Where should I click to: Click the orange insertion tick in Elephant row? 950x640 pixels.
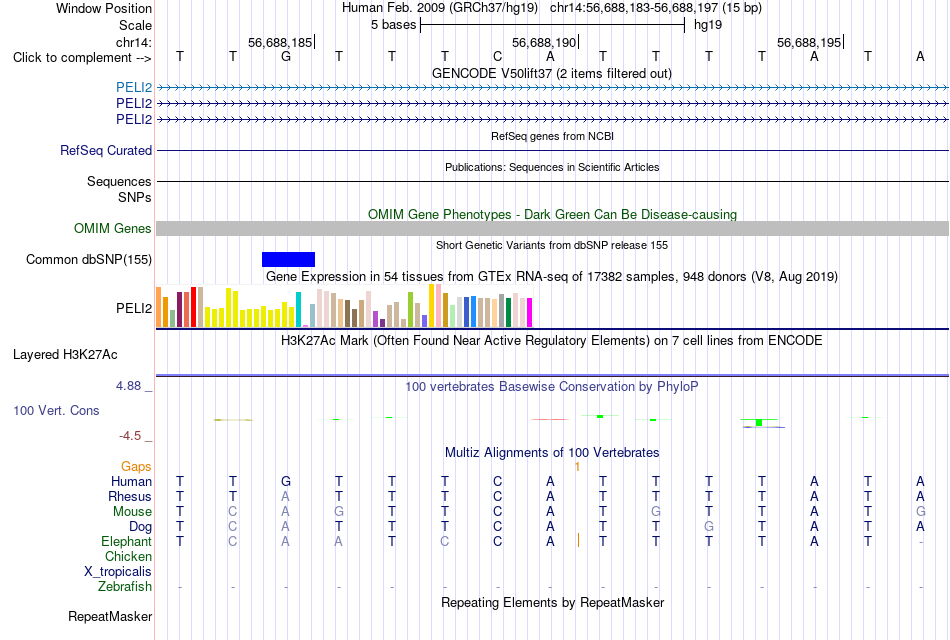[x=578, y=541]
